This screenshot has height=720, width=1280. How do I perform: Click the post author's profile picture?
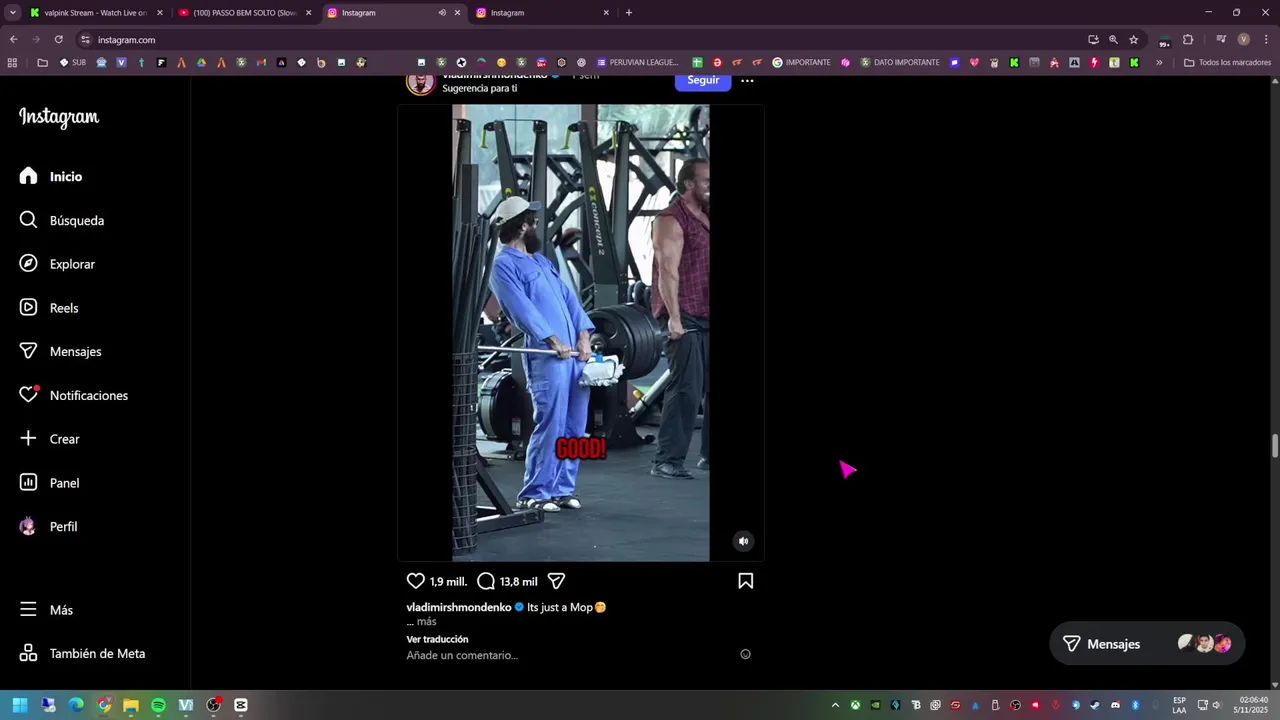pyautogui.click(x=420, y=81)
